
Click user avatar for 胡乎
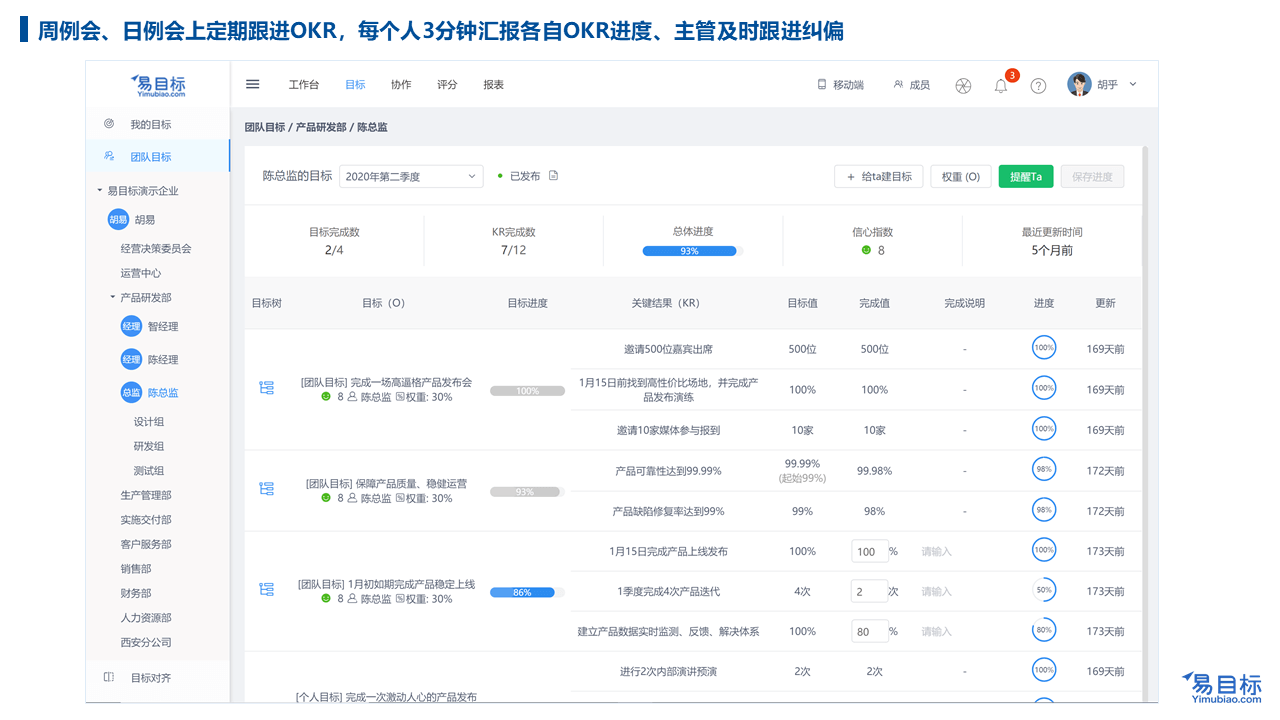pyautogui.click(x=1079, y=84)
